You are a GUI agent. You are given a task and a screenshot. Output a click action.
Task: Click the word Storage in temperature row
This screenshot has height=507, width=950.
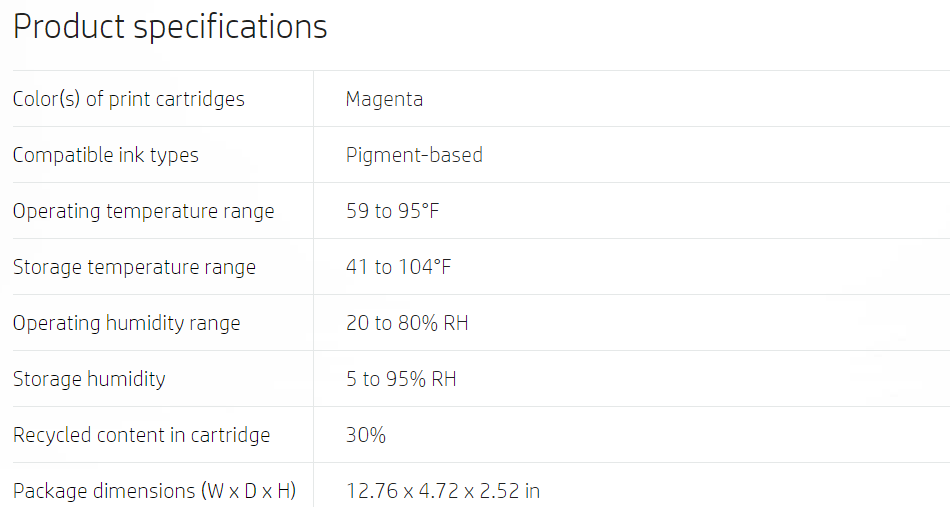click(x=47, y=267)
